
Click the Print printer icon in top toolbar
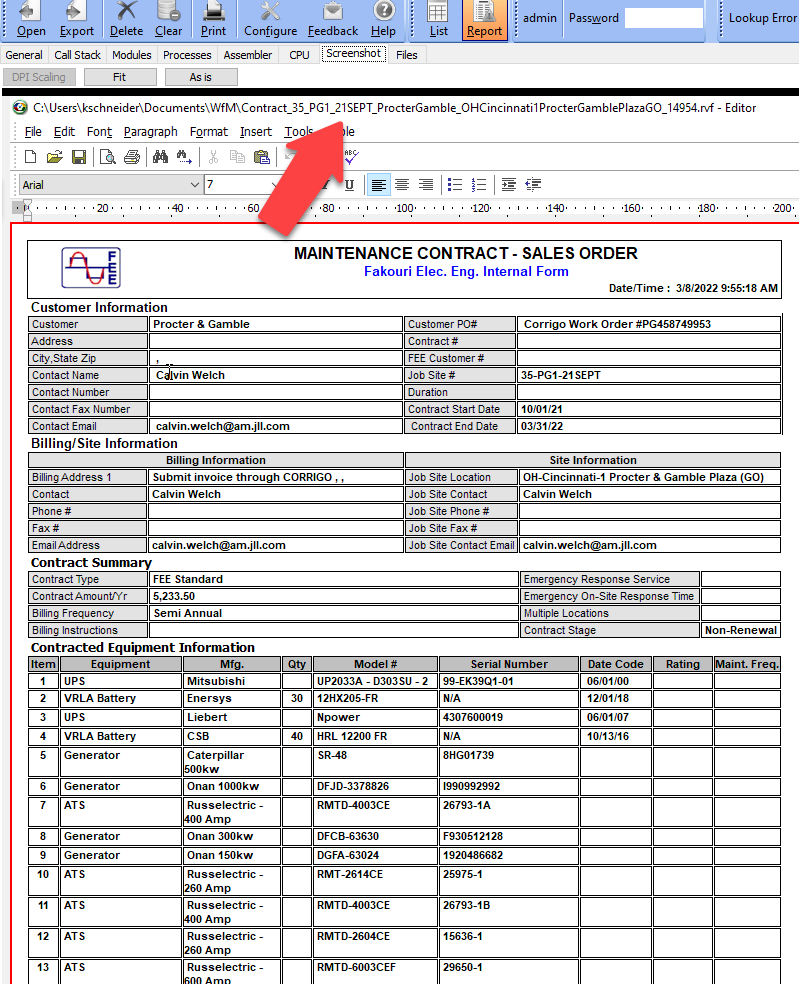(213, 19)
